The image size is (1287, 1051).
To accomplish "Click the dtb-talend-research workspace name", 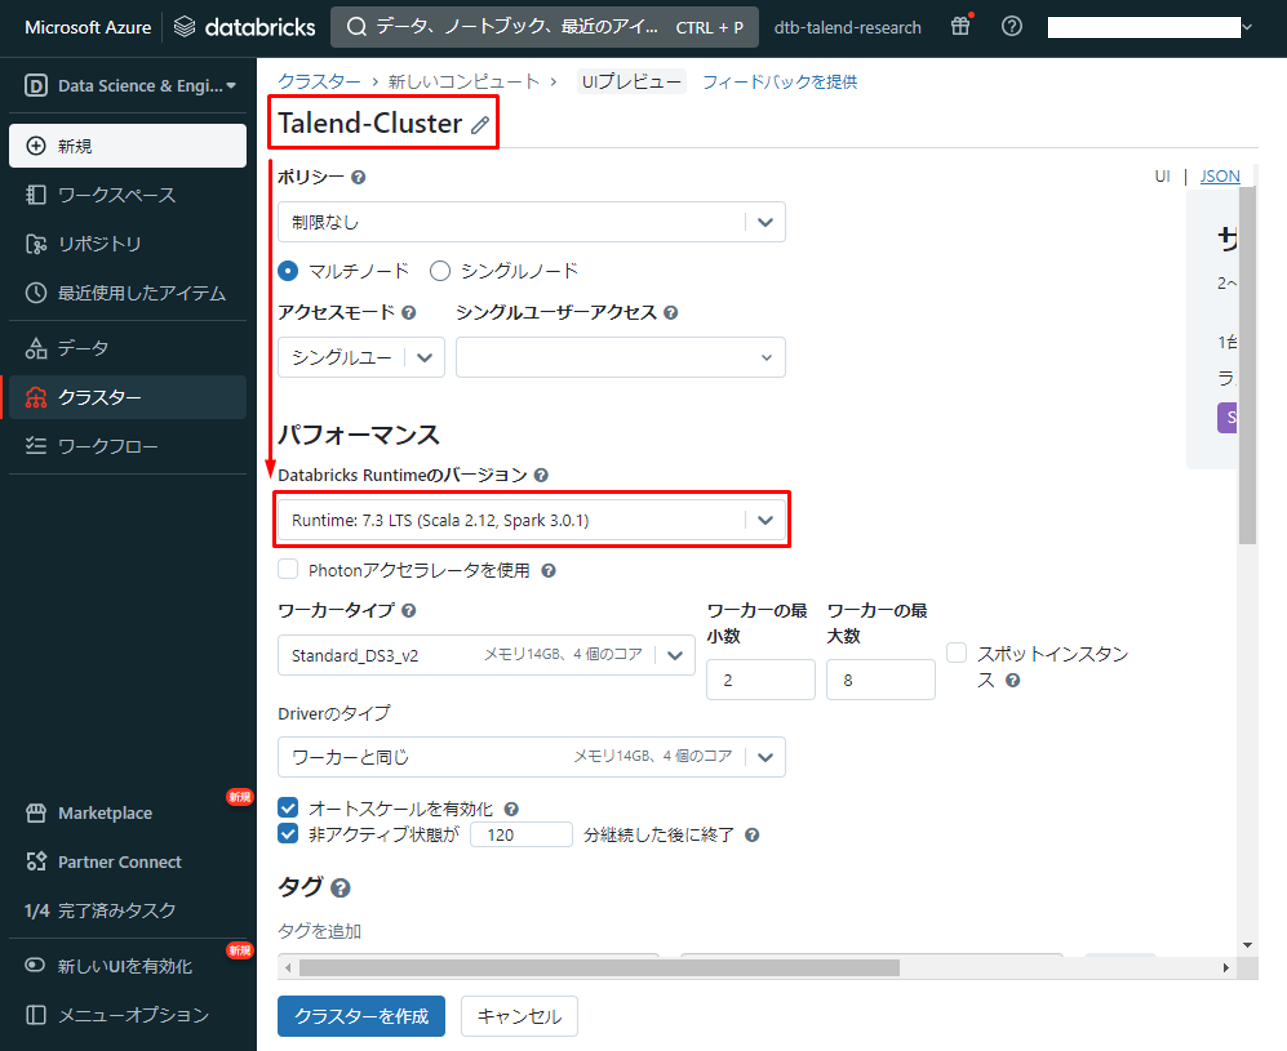I will pos(848,28).
